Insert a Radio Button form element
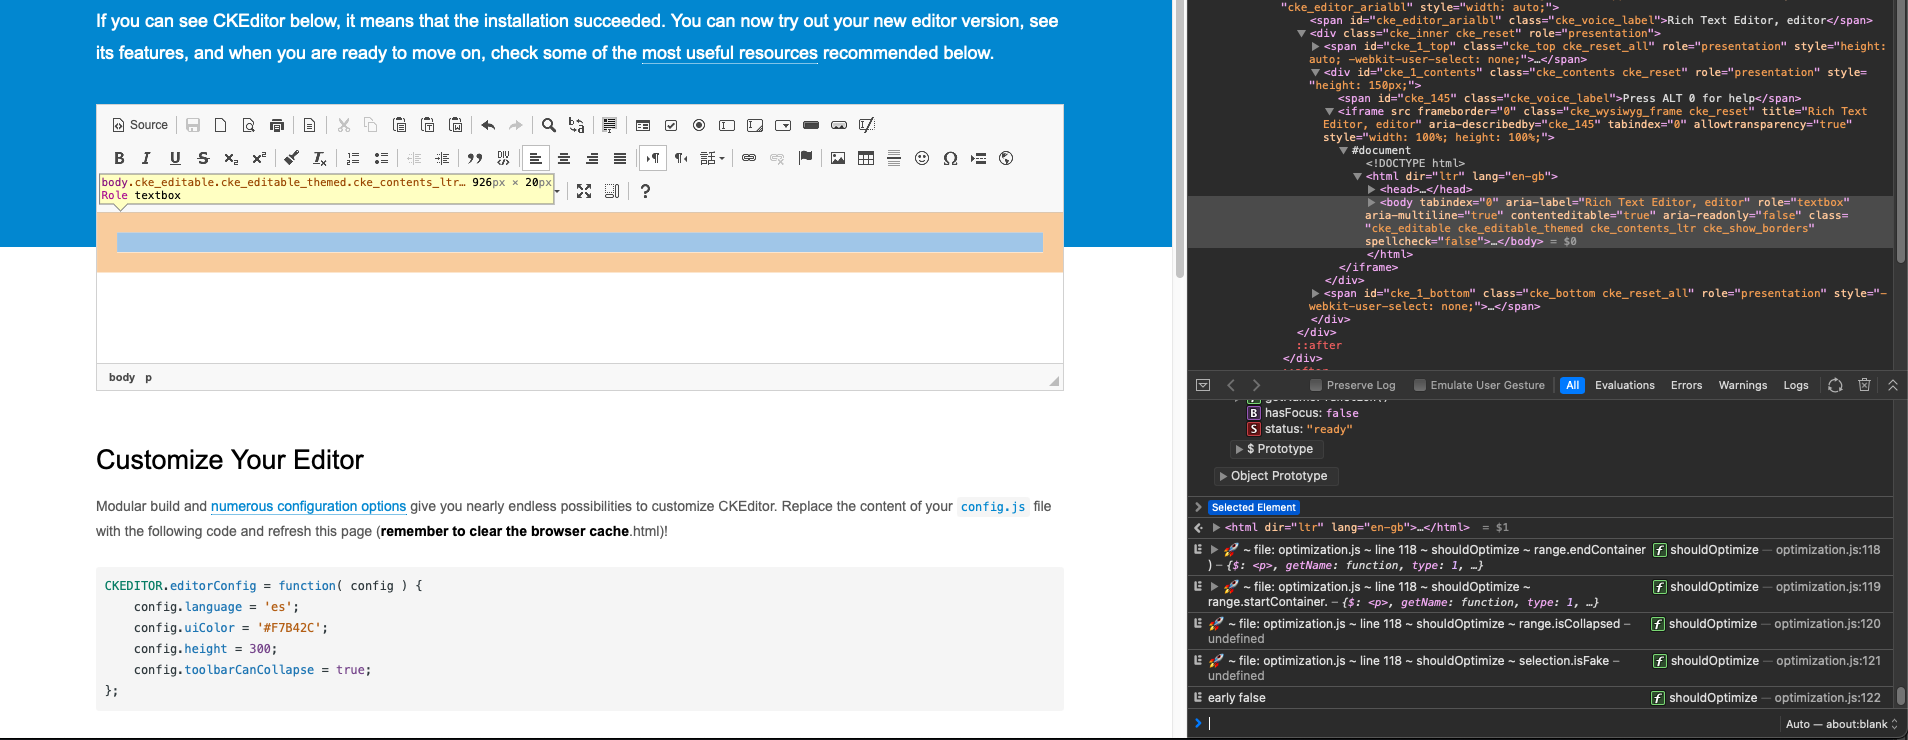 click(699, 125)
